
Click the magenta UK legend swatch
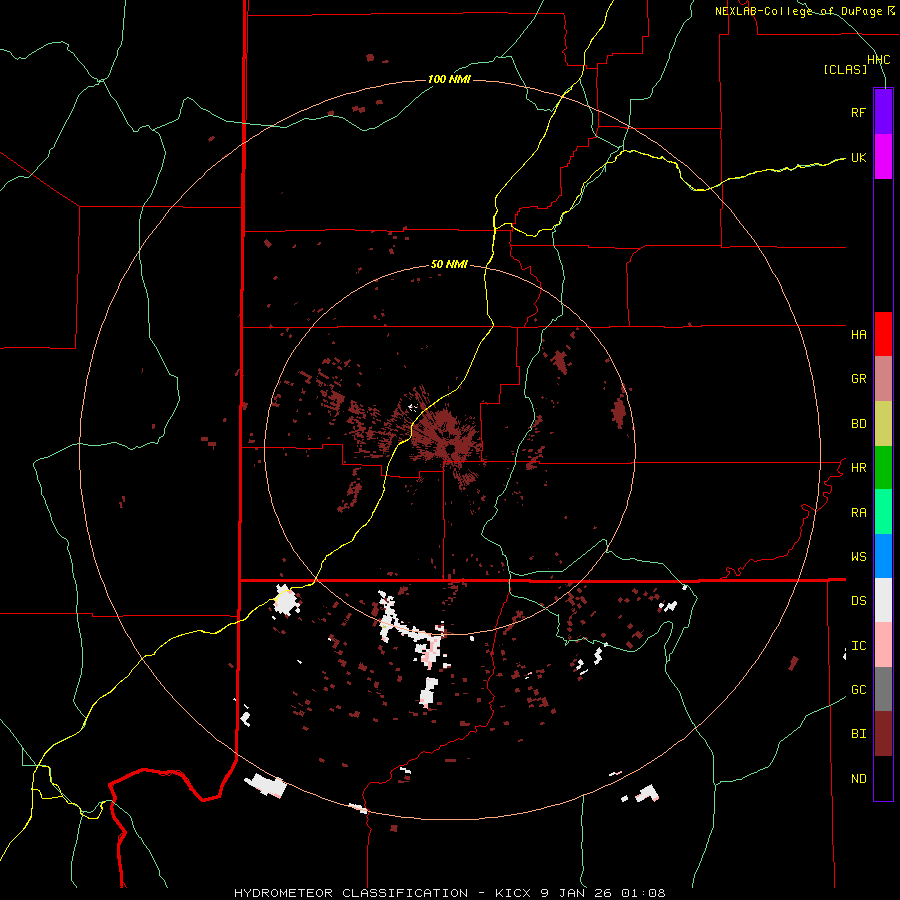883,157
